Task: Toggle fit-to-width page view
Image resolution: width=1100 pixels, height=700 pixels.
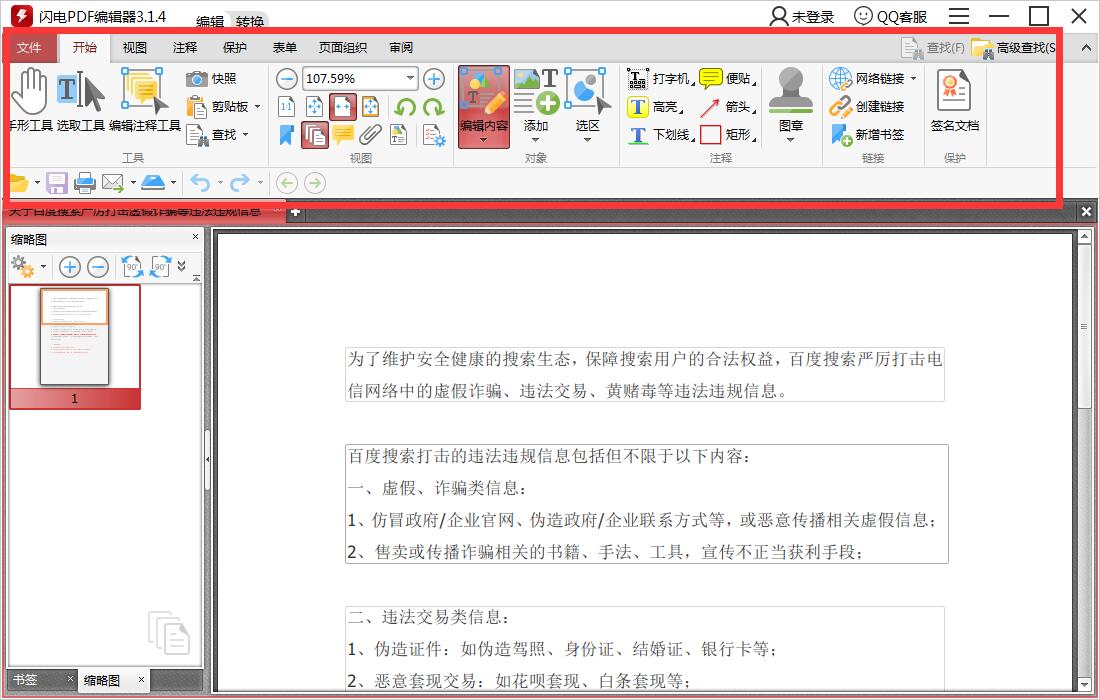Action: (x=343, y=107)
